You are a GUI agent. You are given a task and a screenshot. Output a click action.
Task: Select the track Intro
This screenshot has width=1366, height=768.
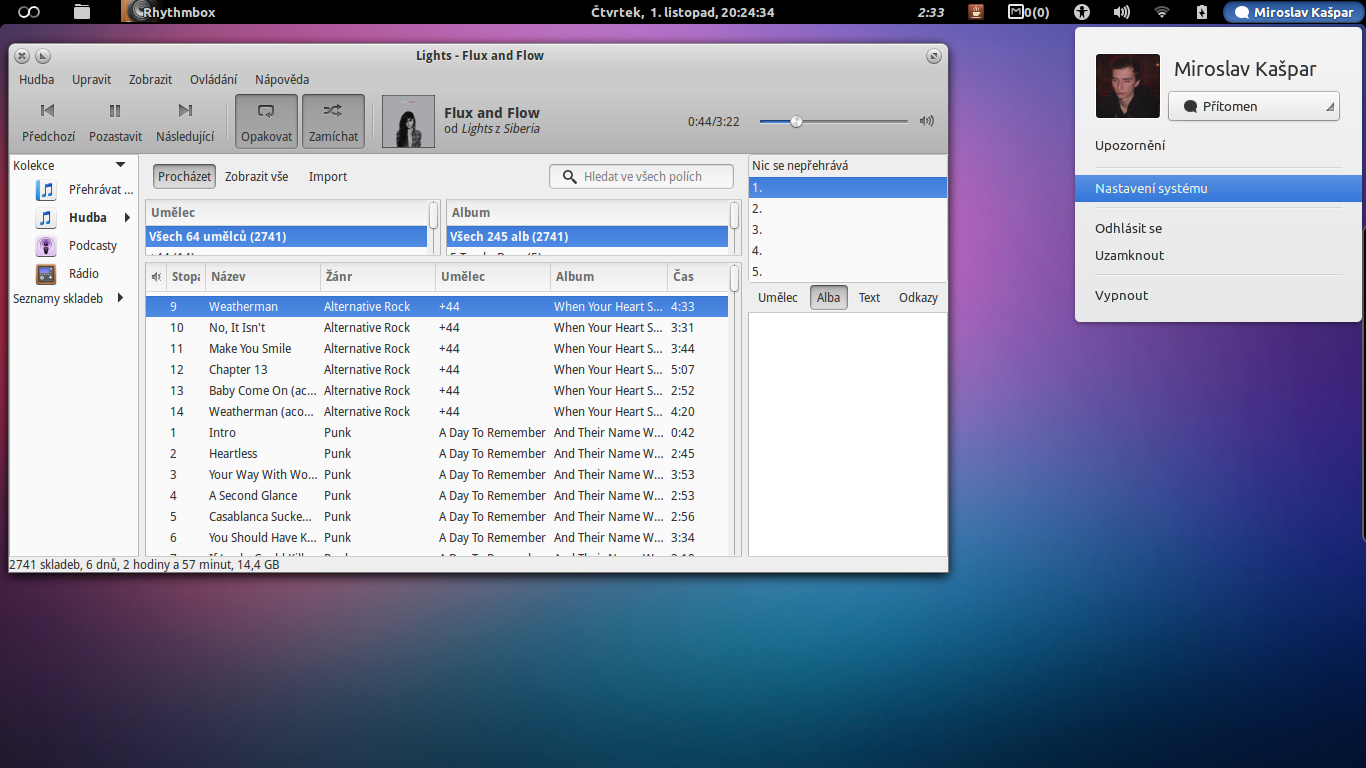[x=437, y=433]
